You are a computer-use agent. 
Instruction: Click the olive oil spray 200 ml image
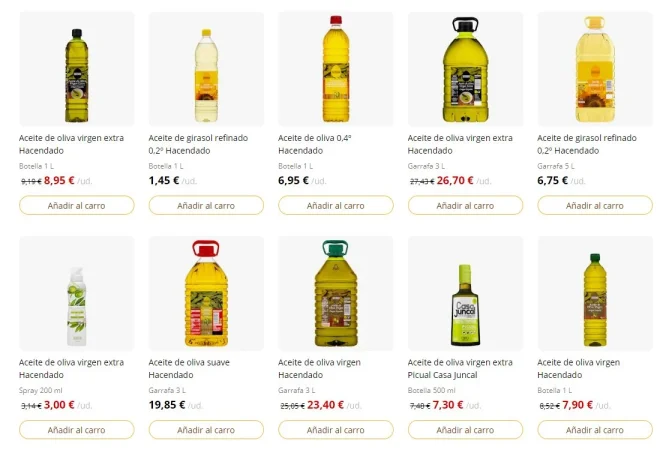(76, 293)
